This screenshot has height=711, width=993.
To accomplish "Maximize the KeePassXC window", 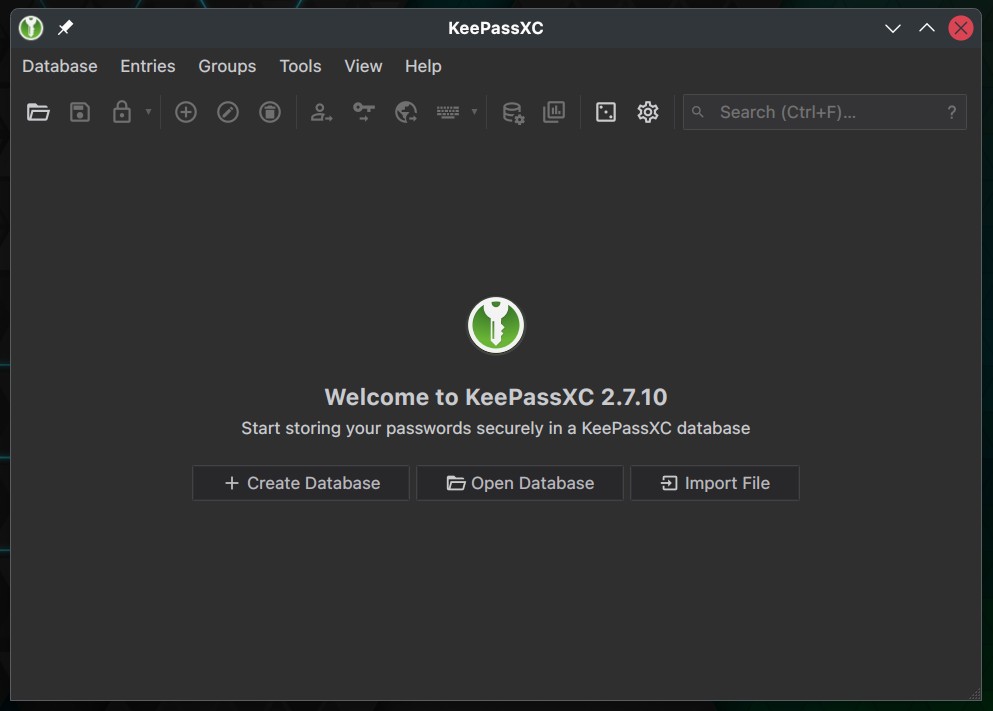I will click(927, 28).
